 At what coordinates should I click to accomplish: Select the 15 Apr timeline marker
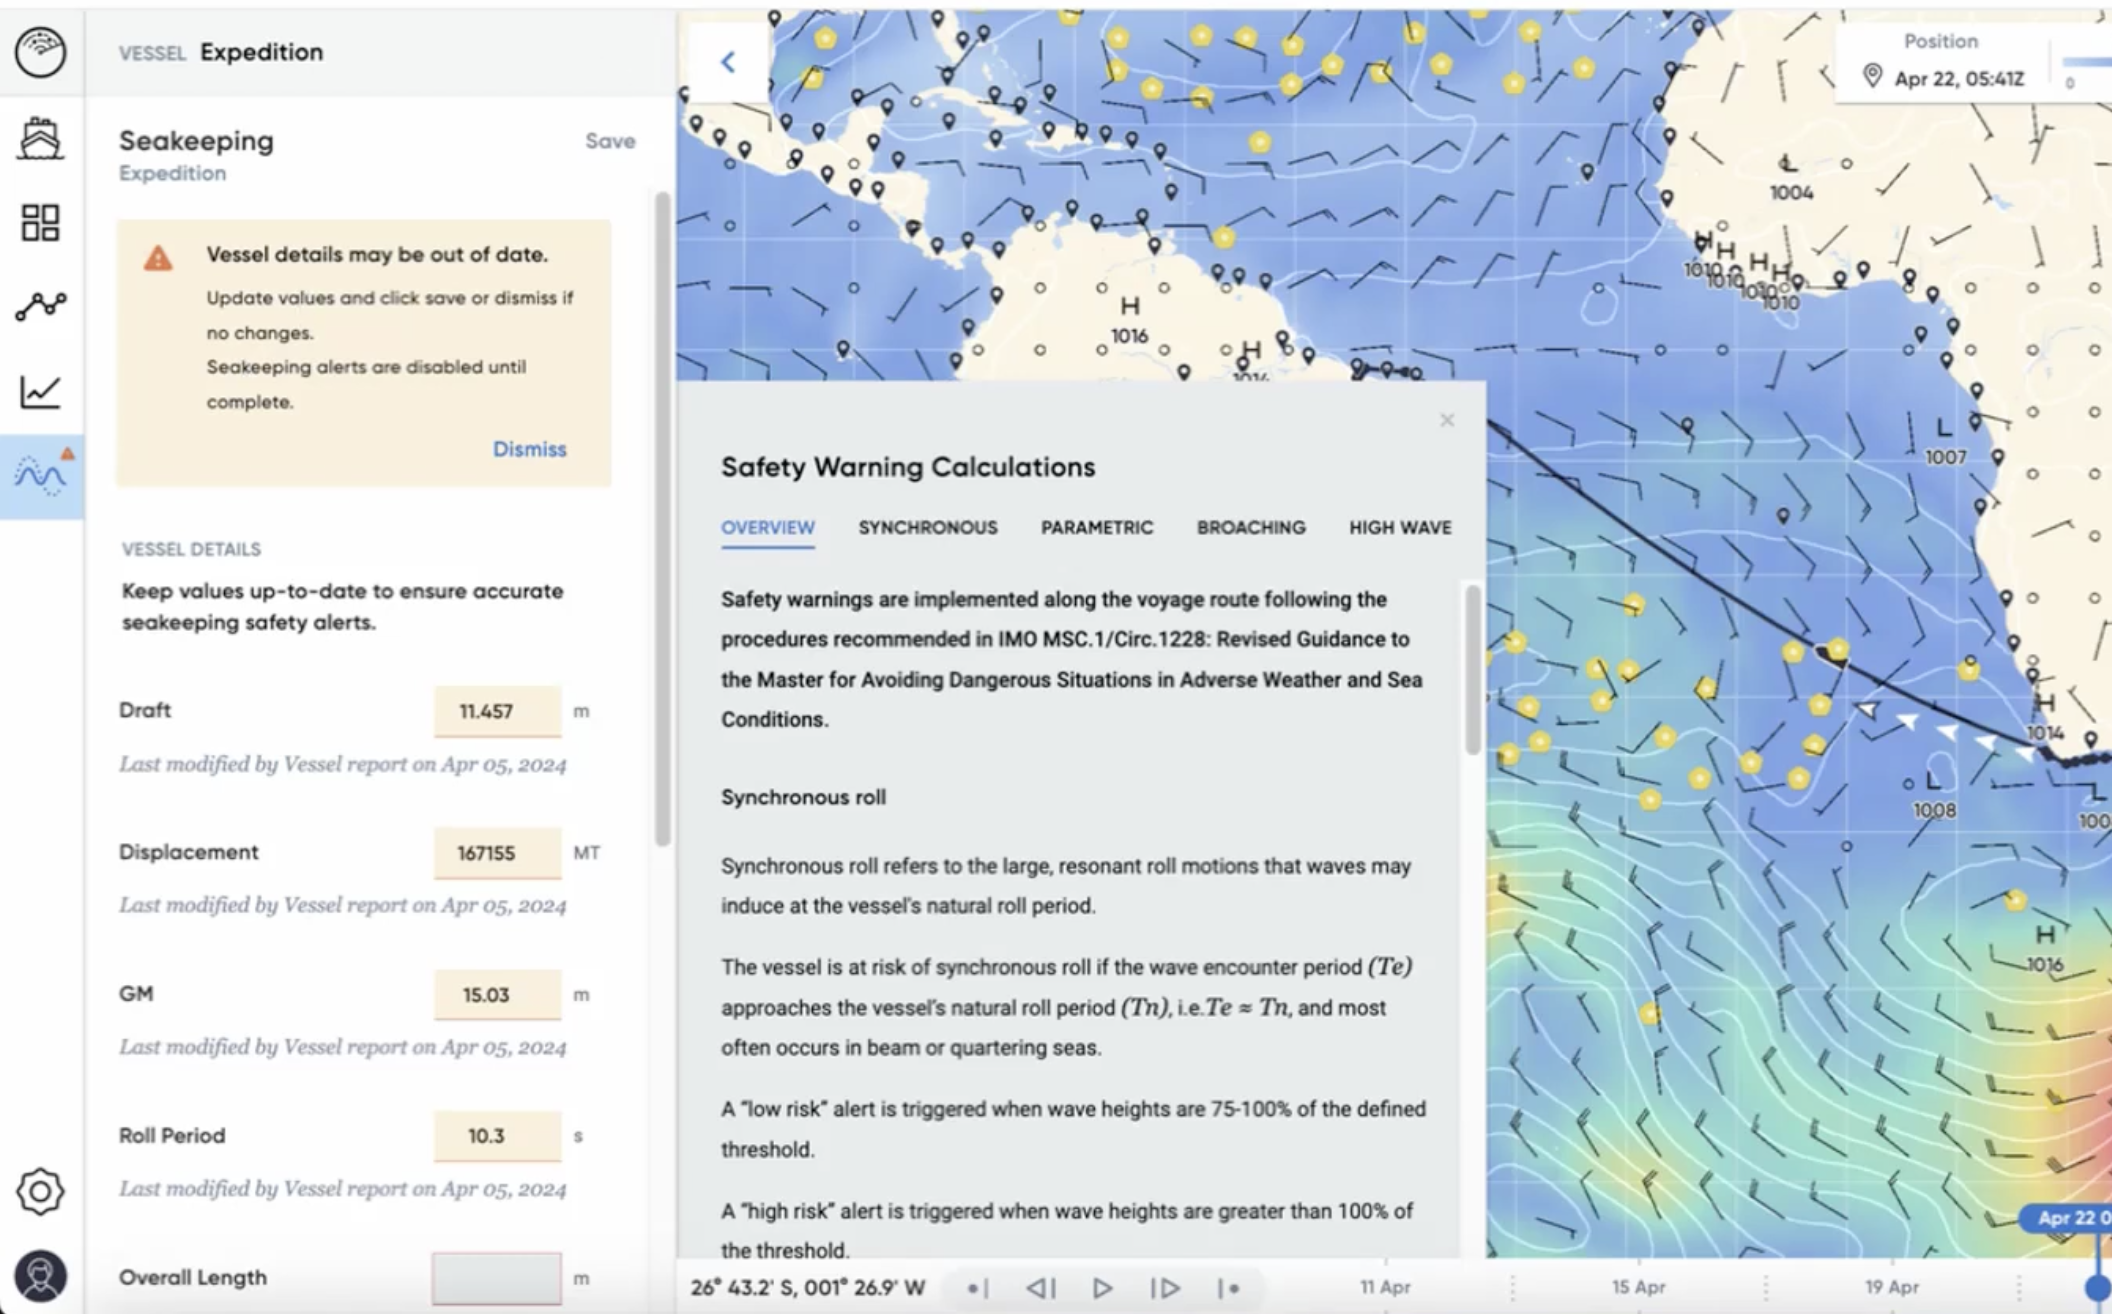(x=1638, y=1287)
